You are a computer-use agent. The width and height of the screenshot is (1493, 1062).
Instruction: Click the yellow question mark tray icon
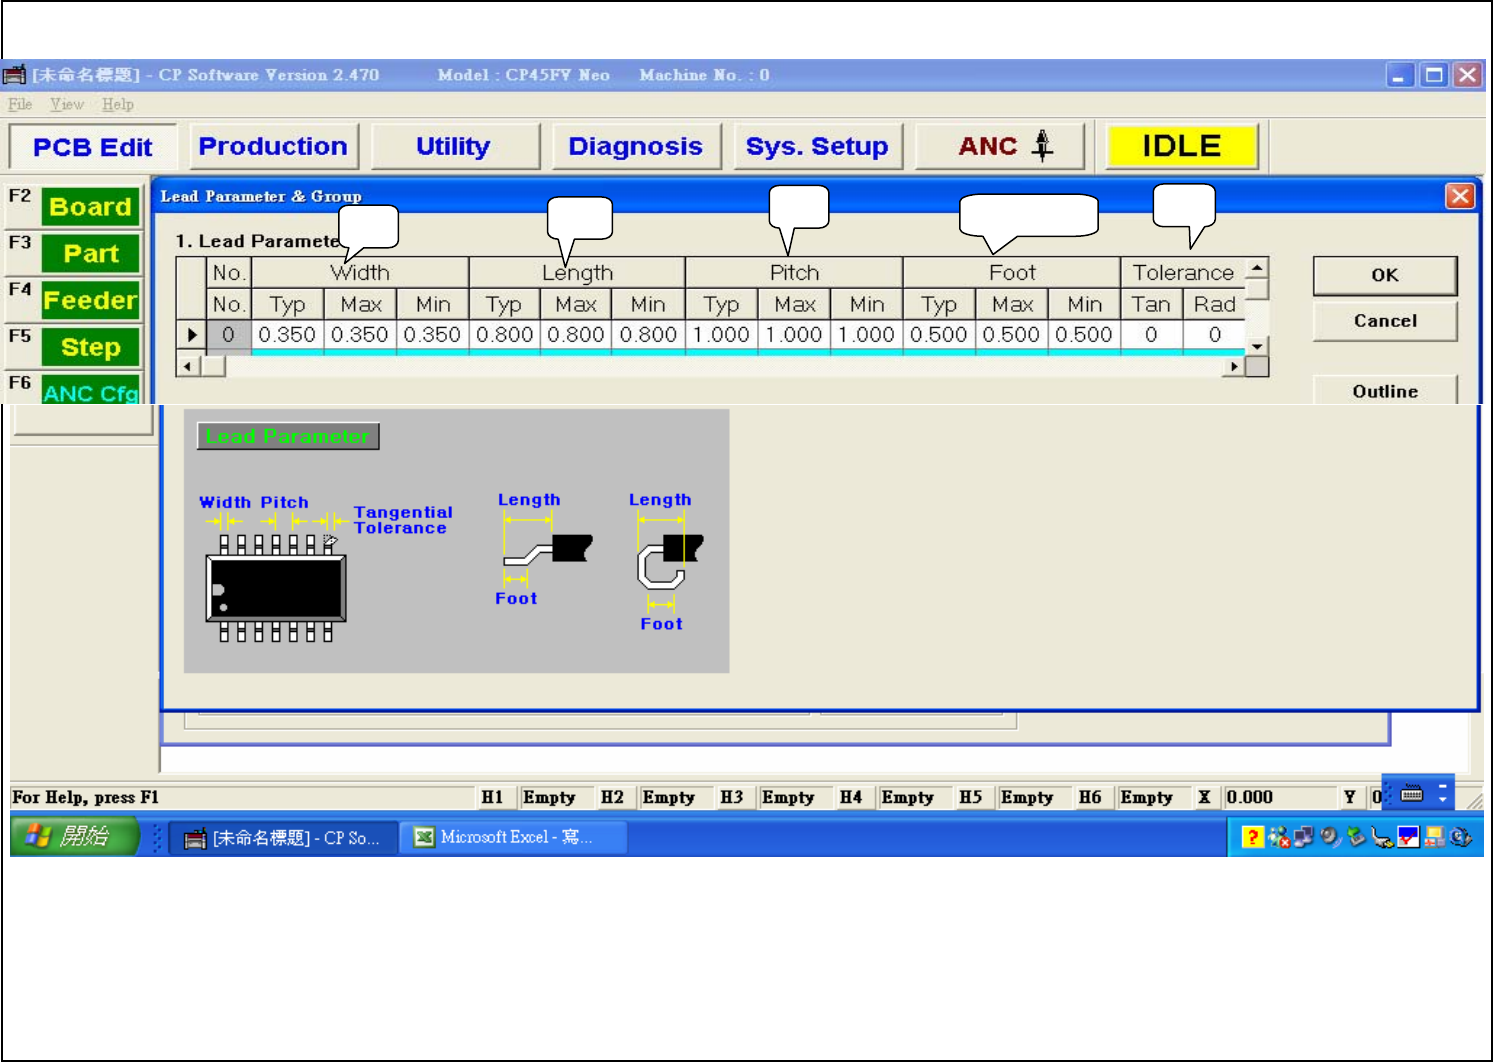1252,837
